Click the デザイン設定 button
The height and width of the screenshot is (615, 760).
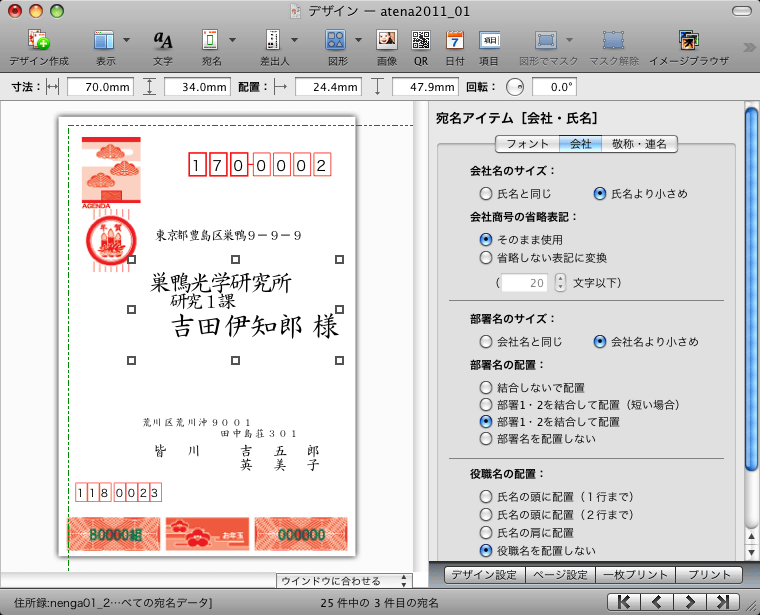484,575
